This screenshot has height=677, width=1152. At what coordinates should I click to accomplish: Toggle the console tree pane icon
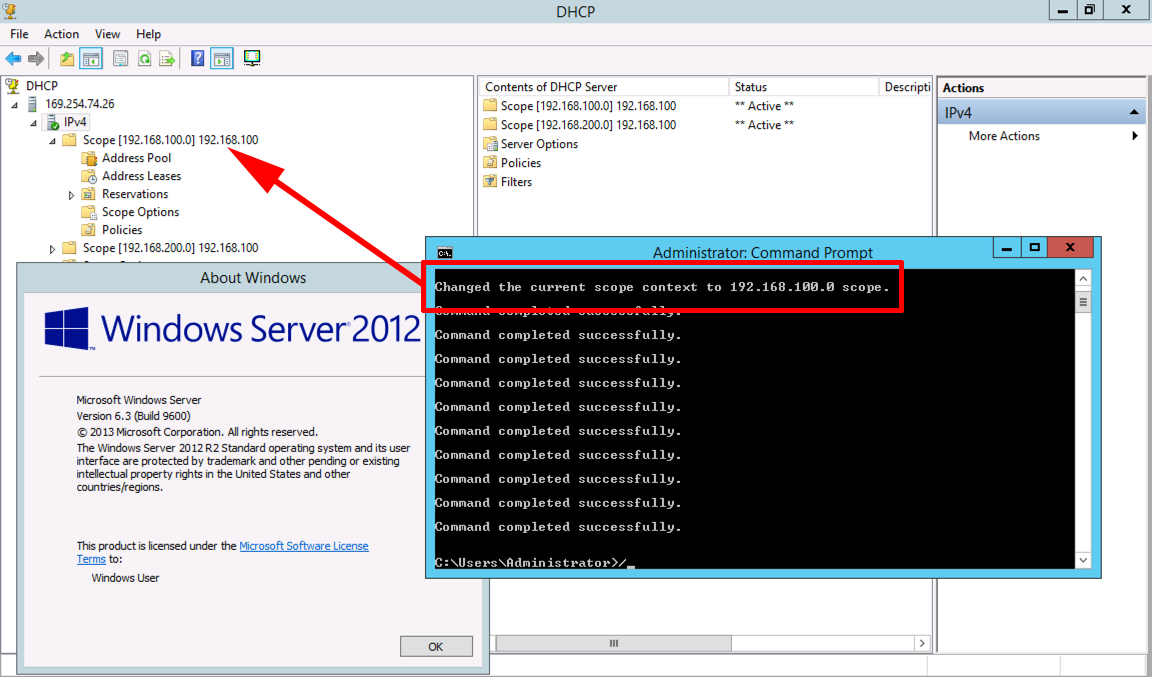pos(90,57)
